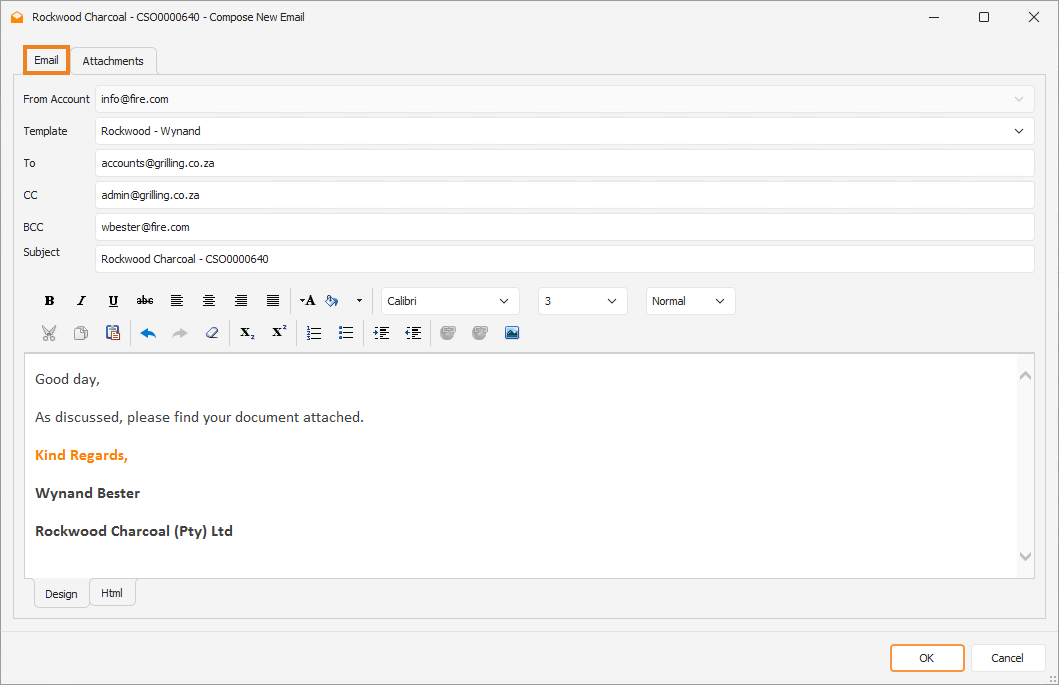This screenshot has width=1059, height=685.
Task: Paste from clipboard
Action: (113, 333)
